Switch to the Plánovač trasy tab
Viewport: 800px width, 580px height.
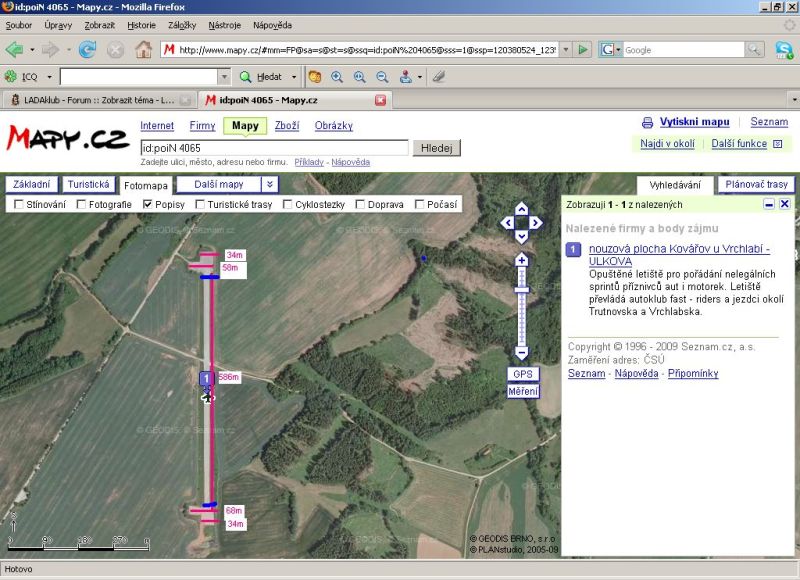[x=756, y=184]
